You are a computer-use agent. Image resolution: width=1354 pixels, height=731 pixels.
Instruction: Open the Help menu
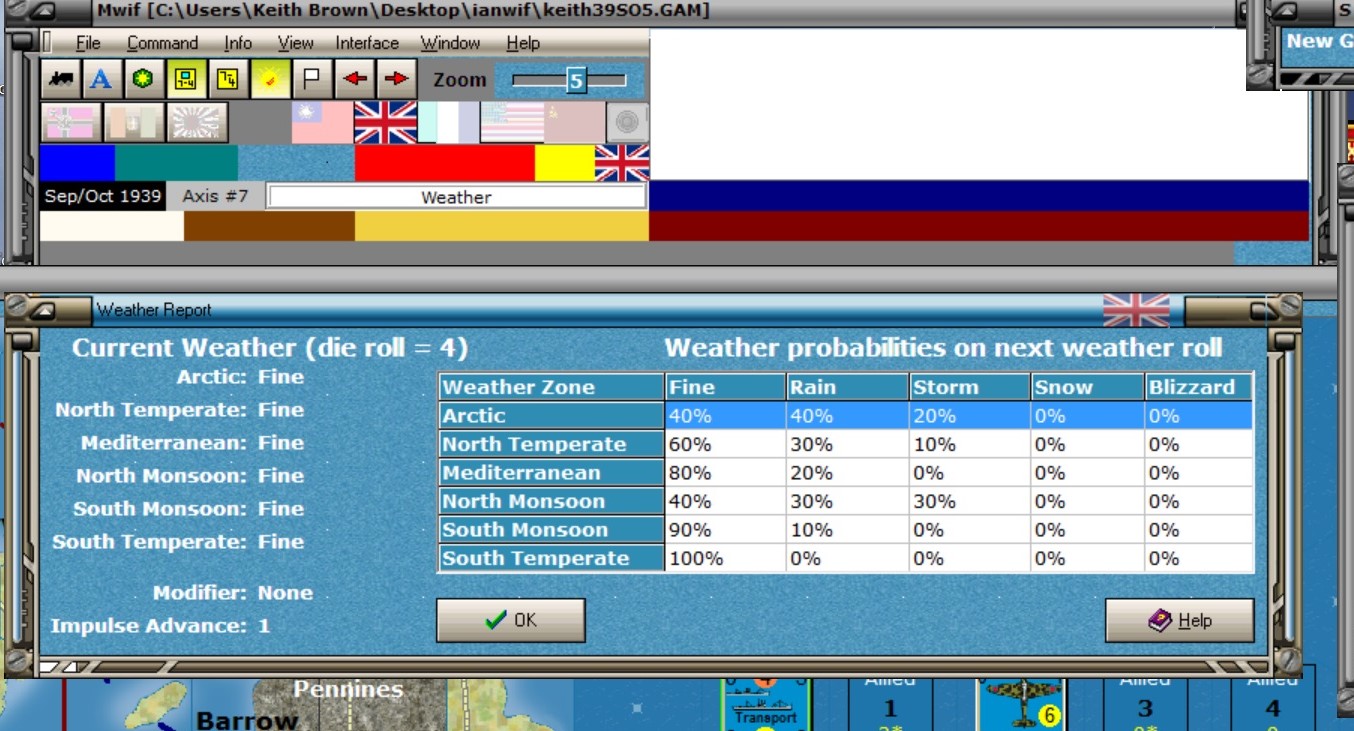523,43
